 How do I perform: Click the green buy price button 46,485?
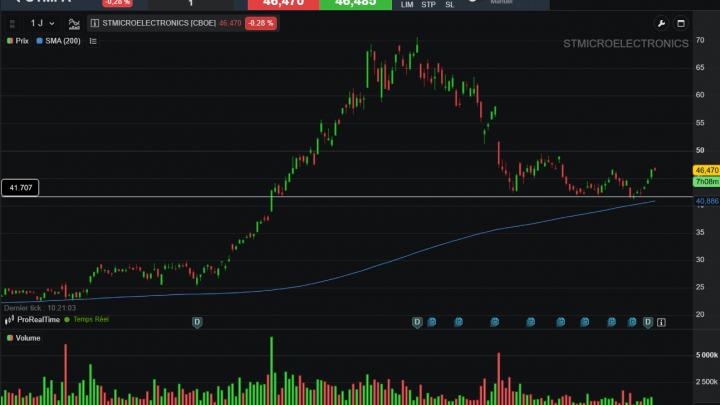[355, 4]
